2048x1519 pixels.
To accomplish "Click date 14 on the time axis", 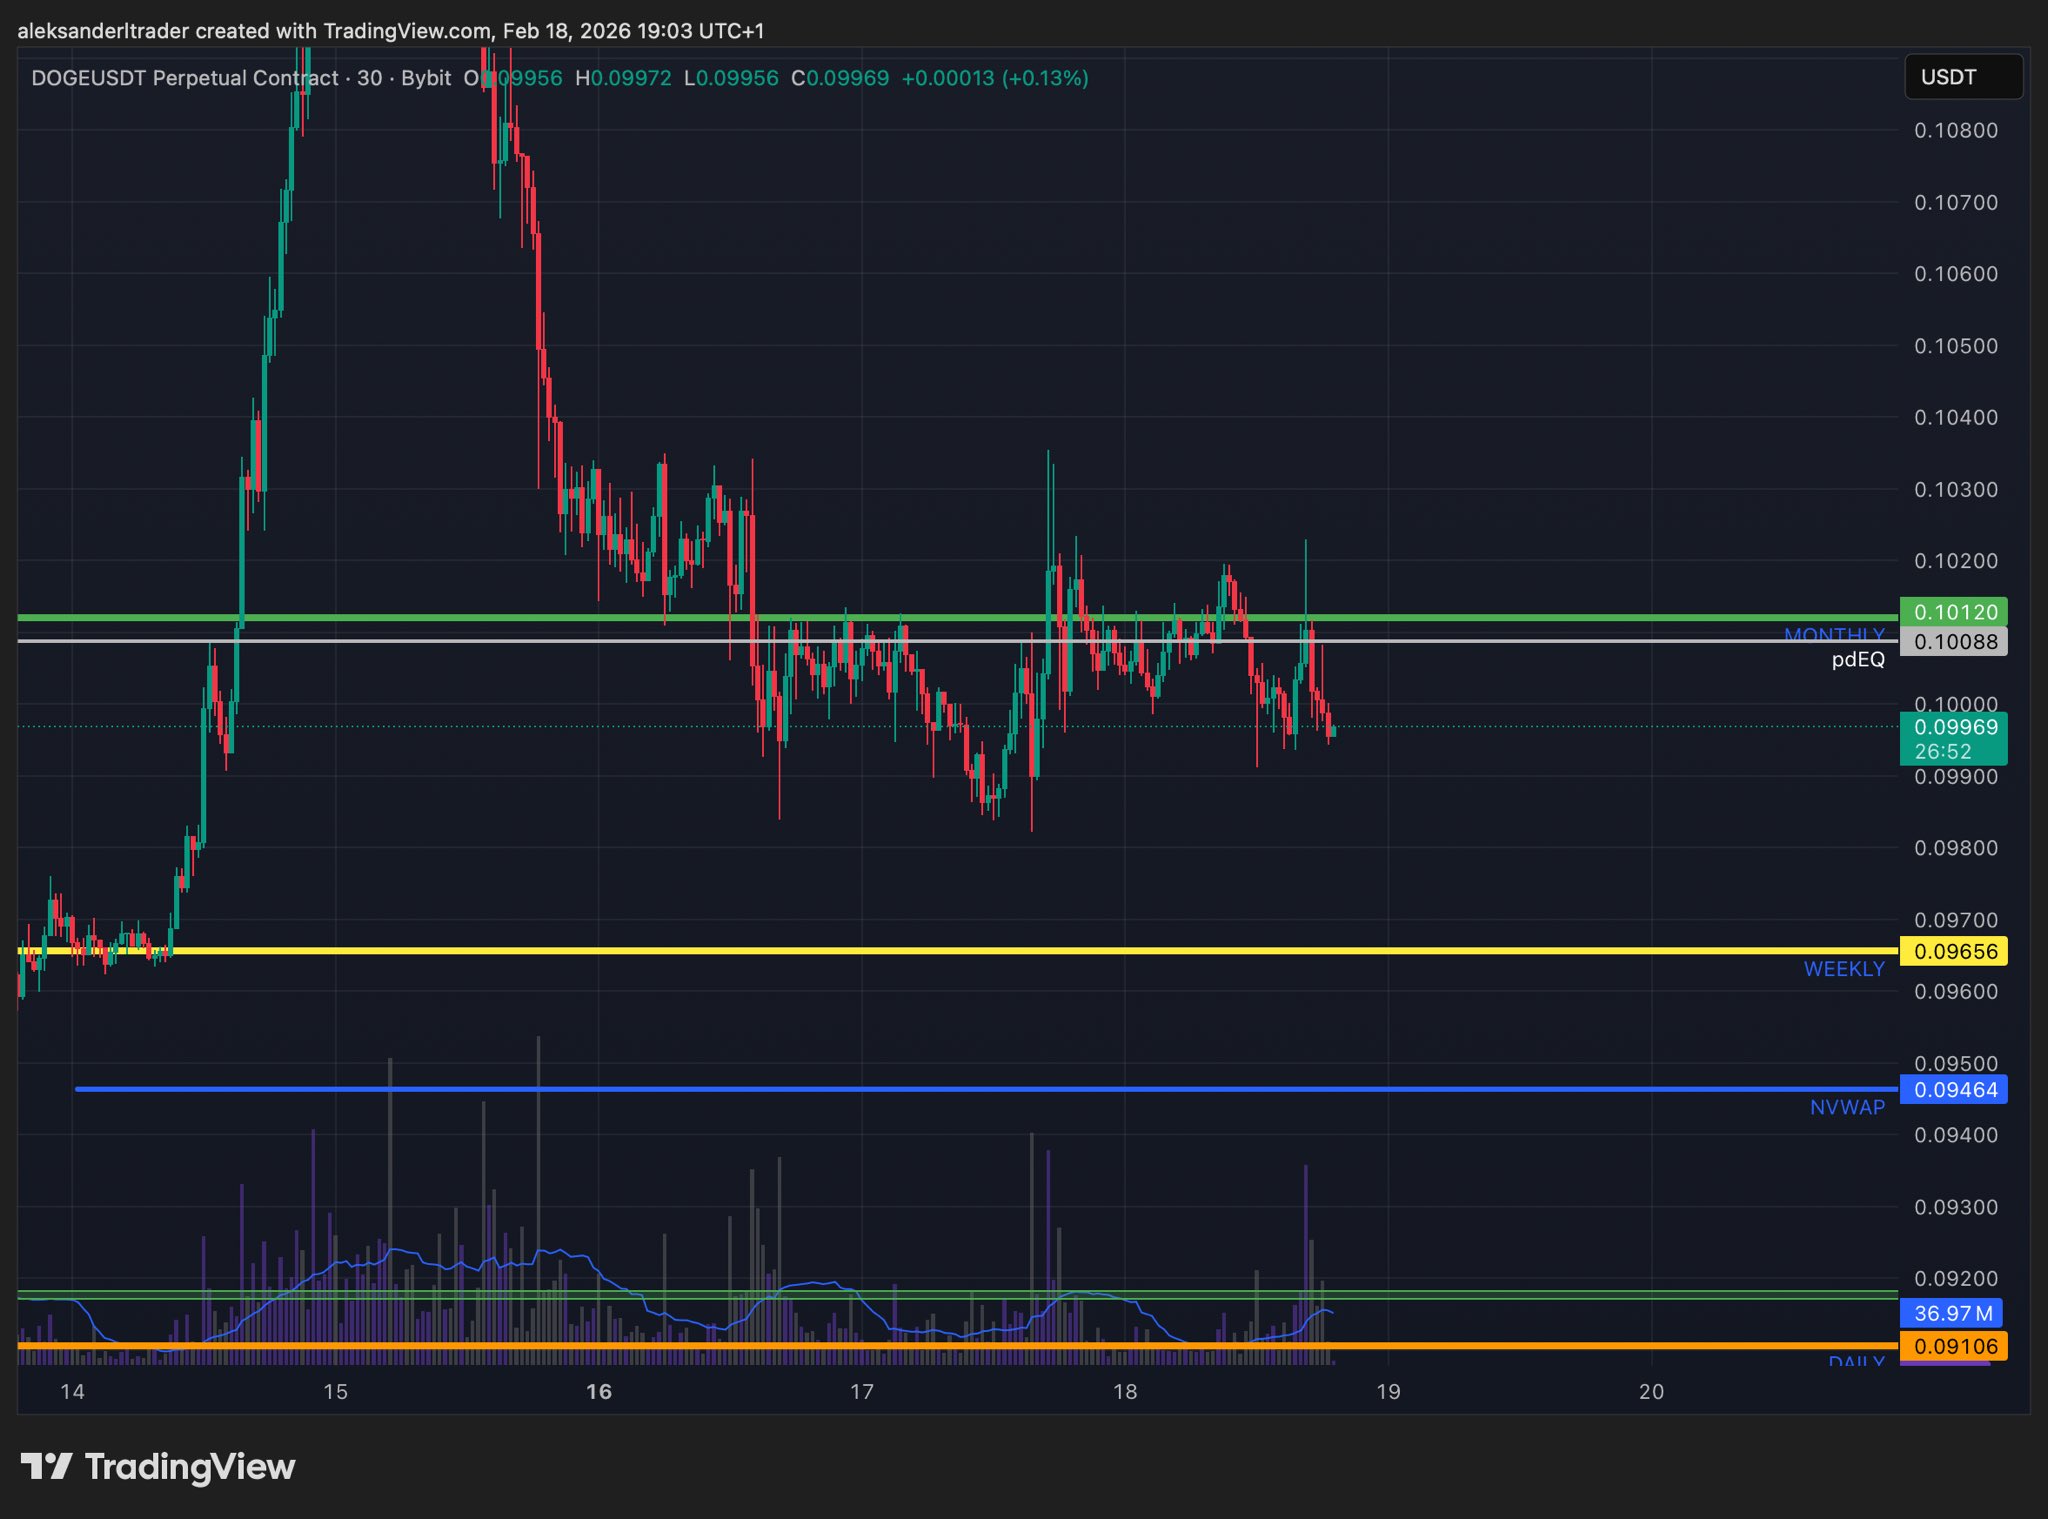I will (72, 1391).
